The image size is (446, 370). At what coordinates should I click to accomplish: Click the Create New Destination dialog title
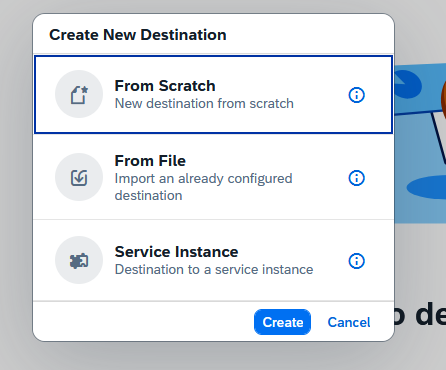pyautogui.click(x=138, y=35)
